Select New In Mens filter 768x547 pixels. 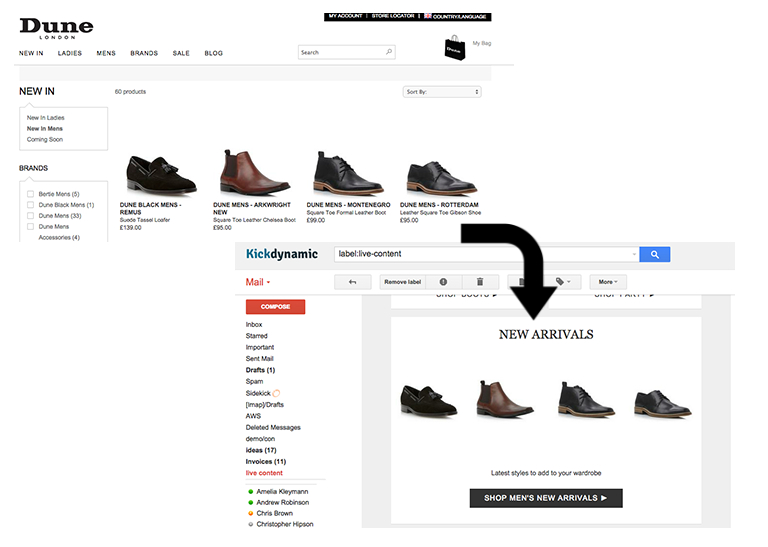pyautogui.click(x=45, y=128)
